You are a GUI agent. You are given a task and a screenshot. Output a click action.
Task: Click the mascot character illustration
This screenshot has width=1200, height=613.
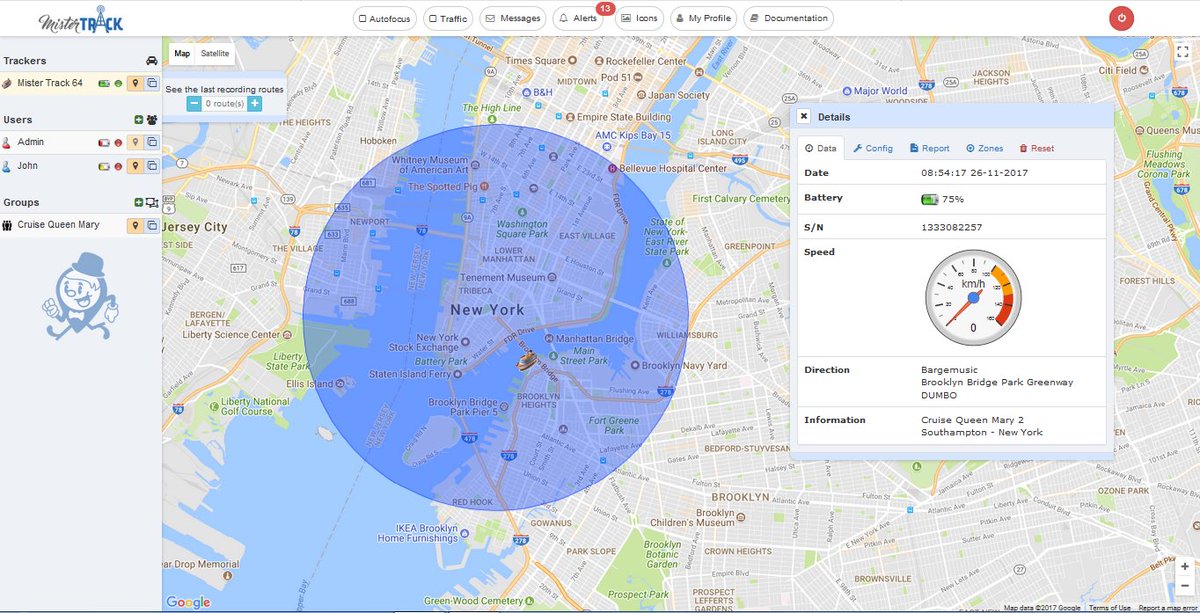(80, 297)
